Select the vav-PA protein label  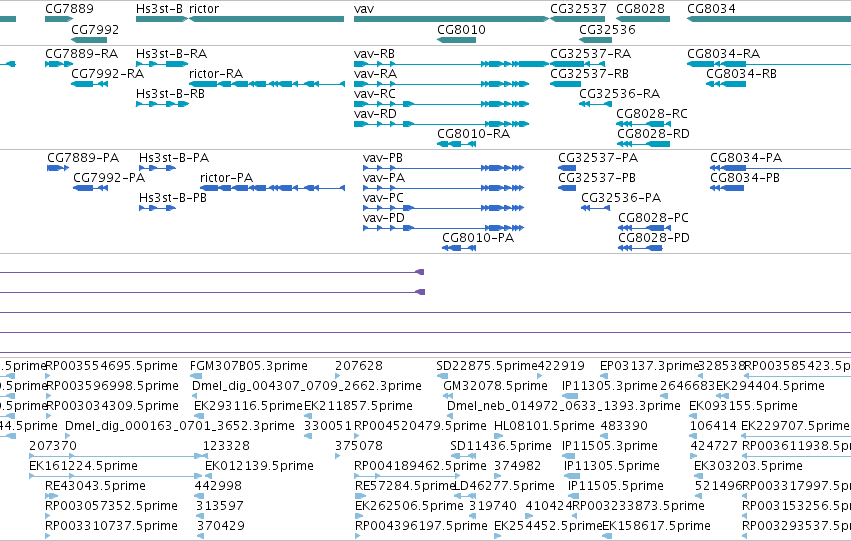coord(384,178)
